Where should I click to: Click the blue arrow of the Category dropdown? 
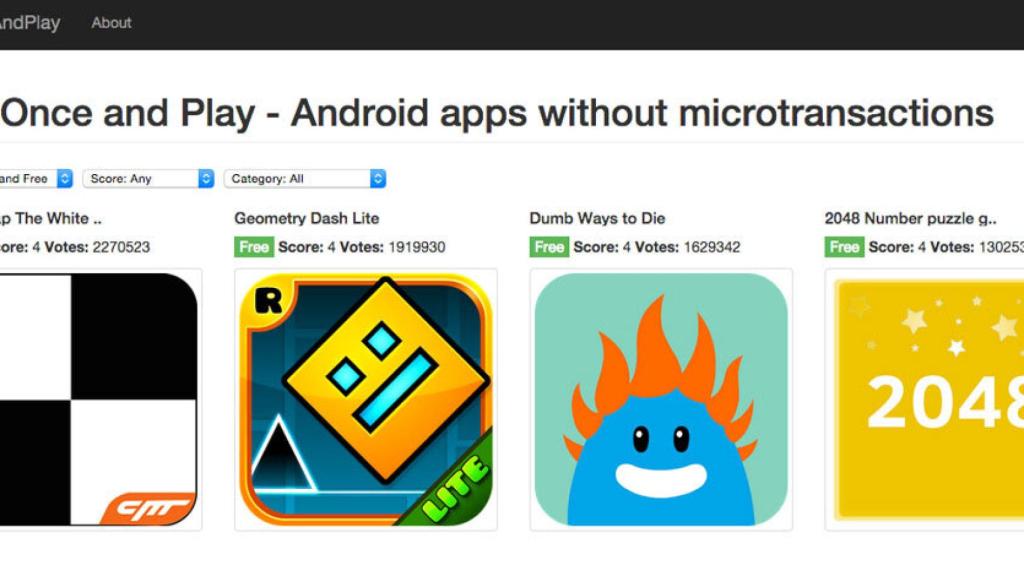coord(377,178)
